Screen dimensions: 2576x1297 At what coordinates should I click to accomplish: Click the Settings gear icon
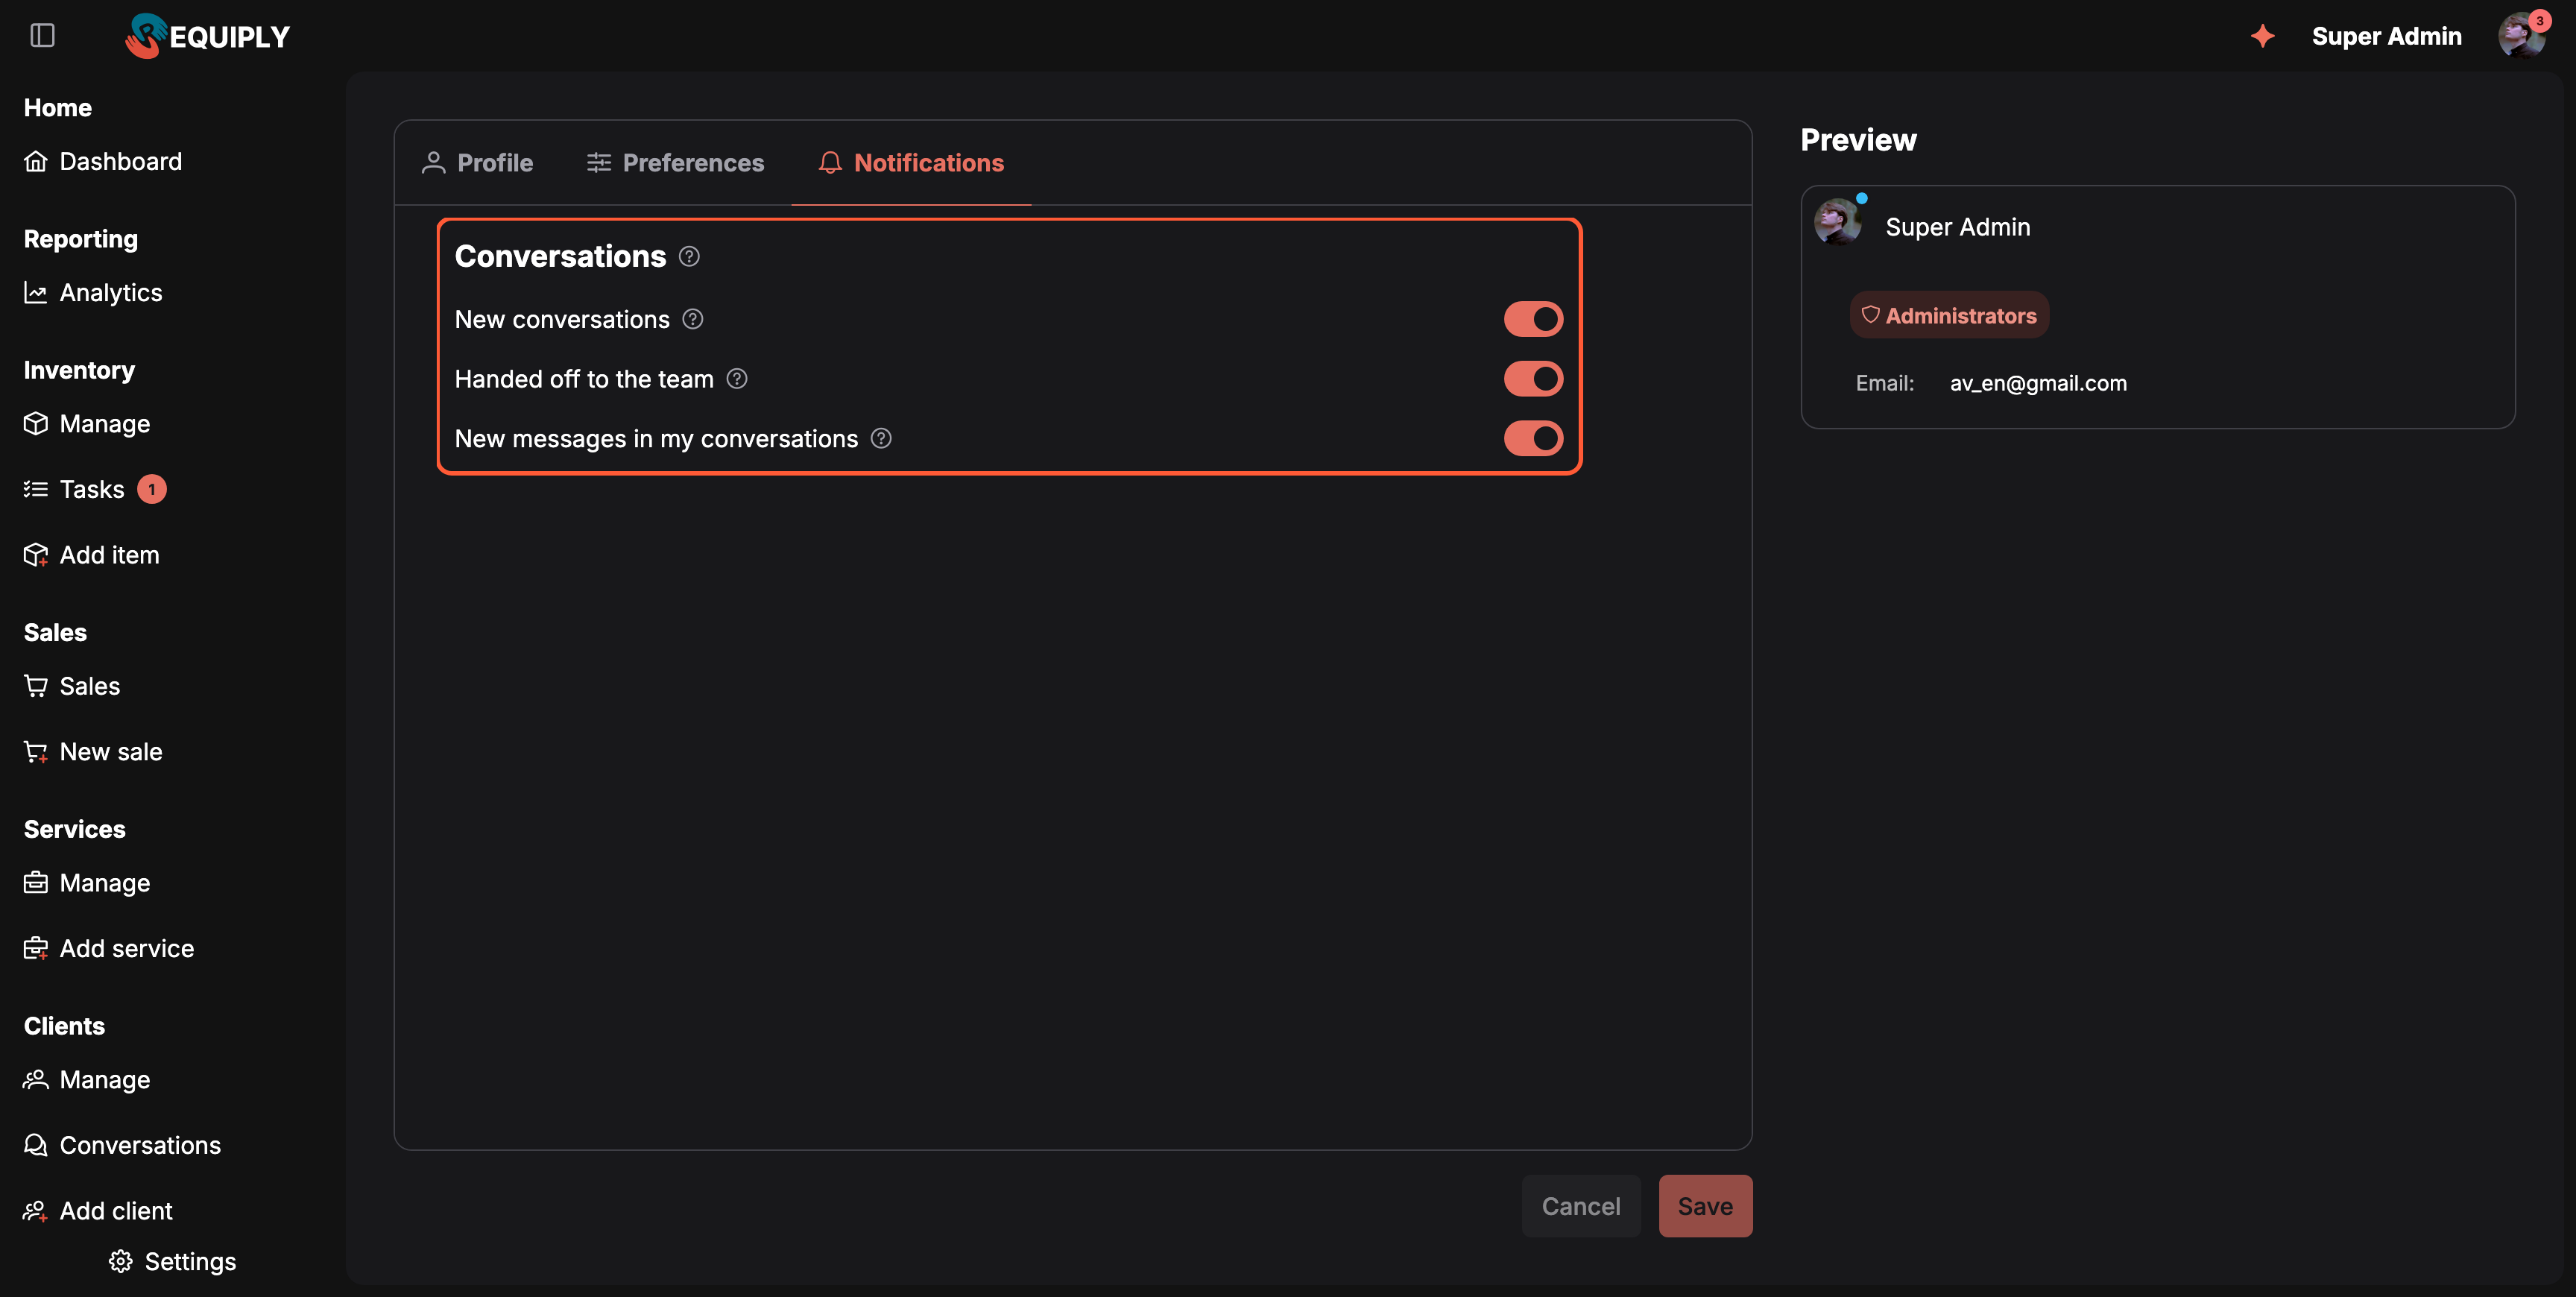coord(121,1262)
